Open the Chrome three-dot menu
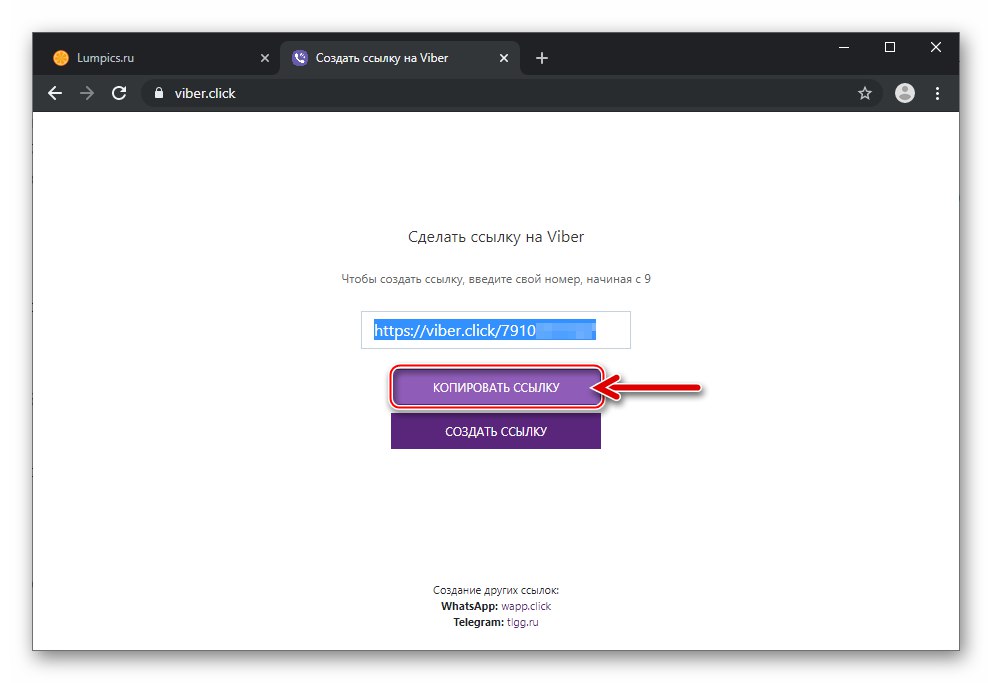The image size is (992, 683). tap(937, 93)
